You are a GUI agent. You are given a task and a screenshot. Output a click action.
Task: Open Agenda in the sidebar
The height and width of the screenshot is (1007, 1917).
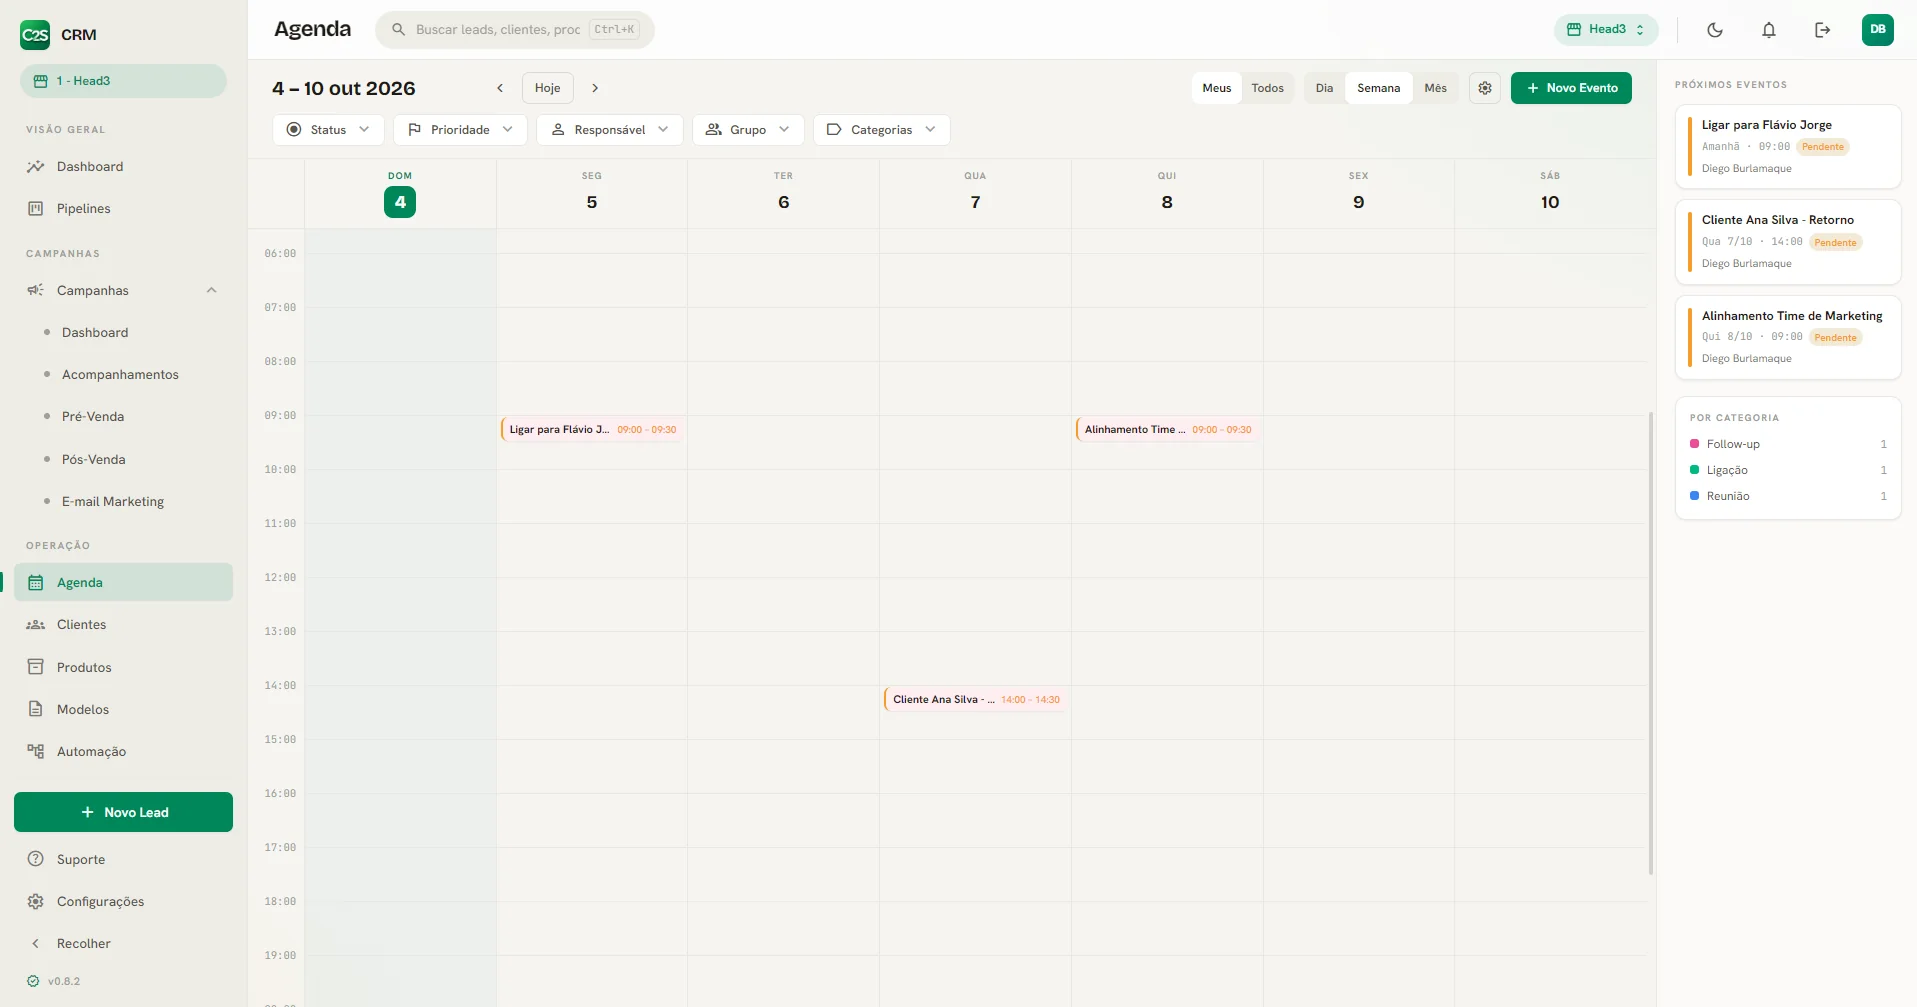point(123,582)
